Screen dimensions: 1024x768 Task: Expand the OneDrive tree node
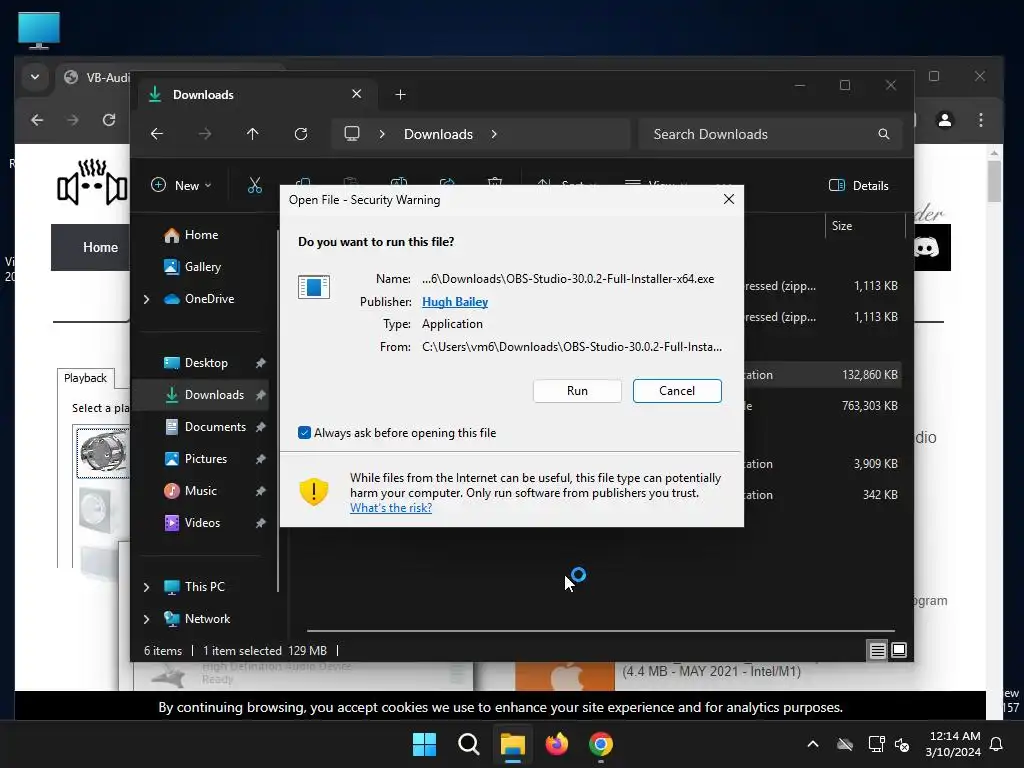coord(146,299)
